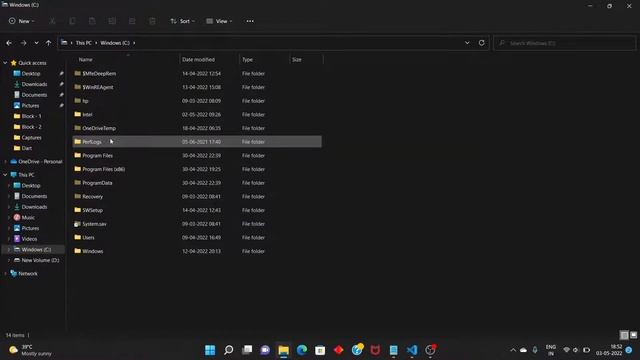
Task: Show hidden system tray icons
Action: (x=513, y=350)
